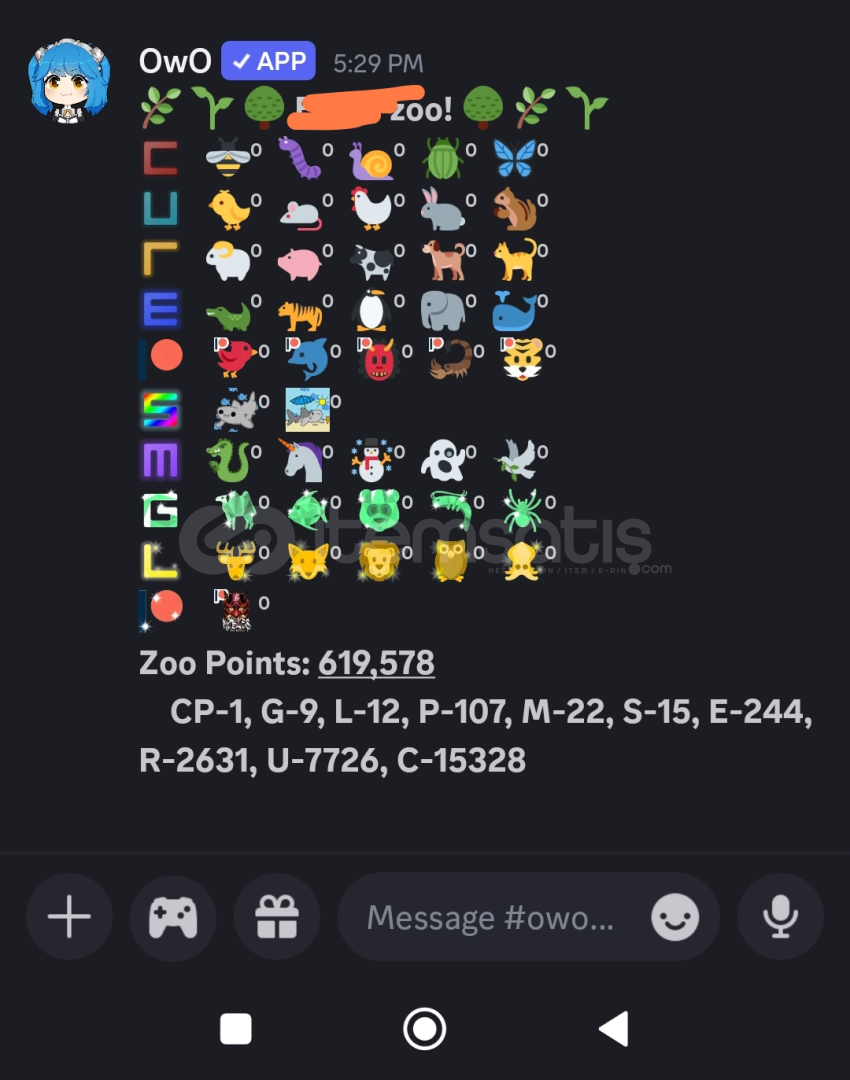Tap the rainbow S rank icon
This screenshot has width=850, height=1080.
pyautogui.click(x=160, y=408)
